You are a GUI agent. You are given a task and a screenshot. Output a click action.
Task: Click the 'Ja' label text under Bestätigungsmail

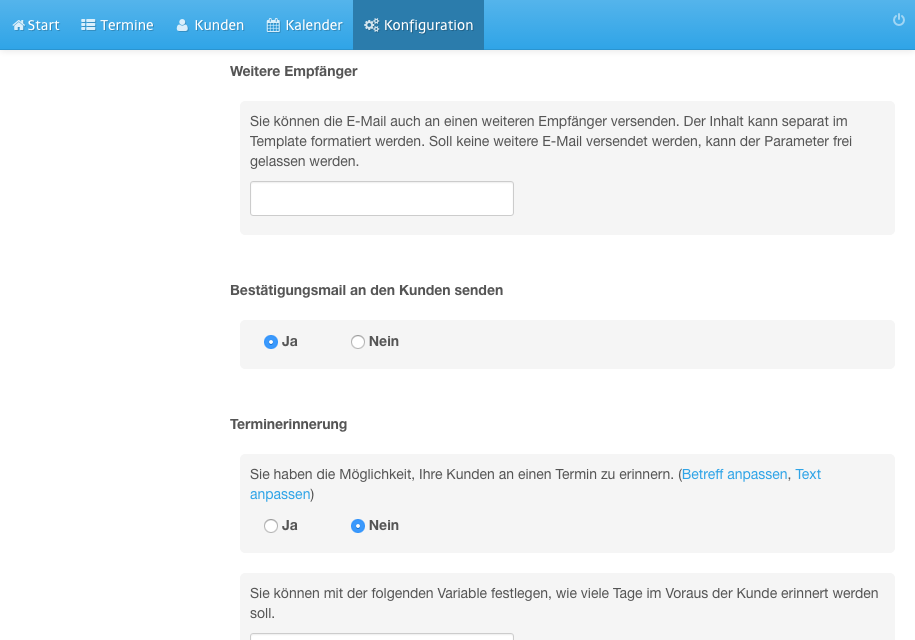click(x=289, y=341)
